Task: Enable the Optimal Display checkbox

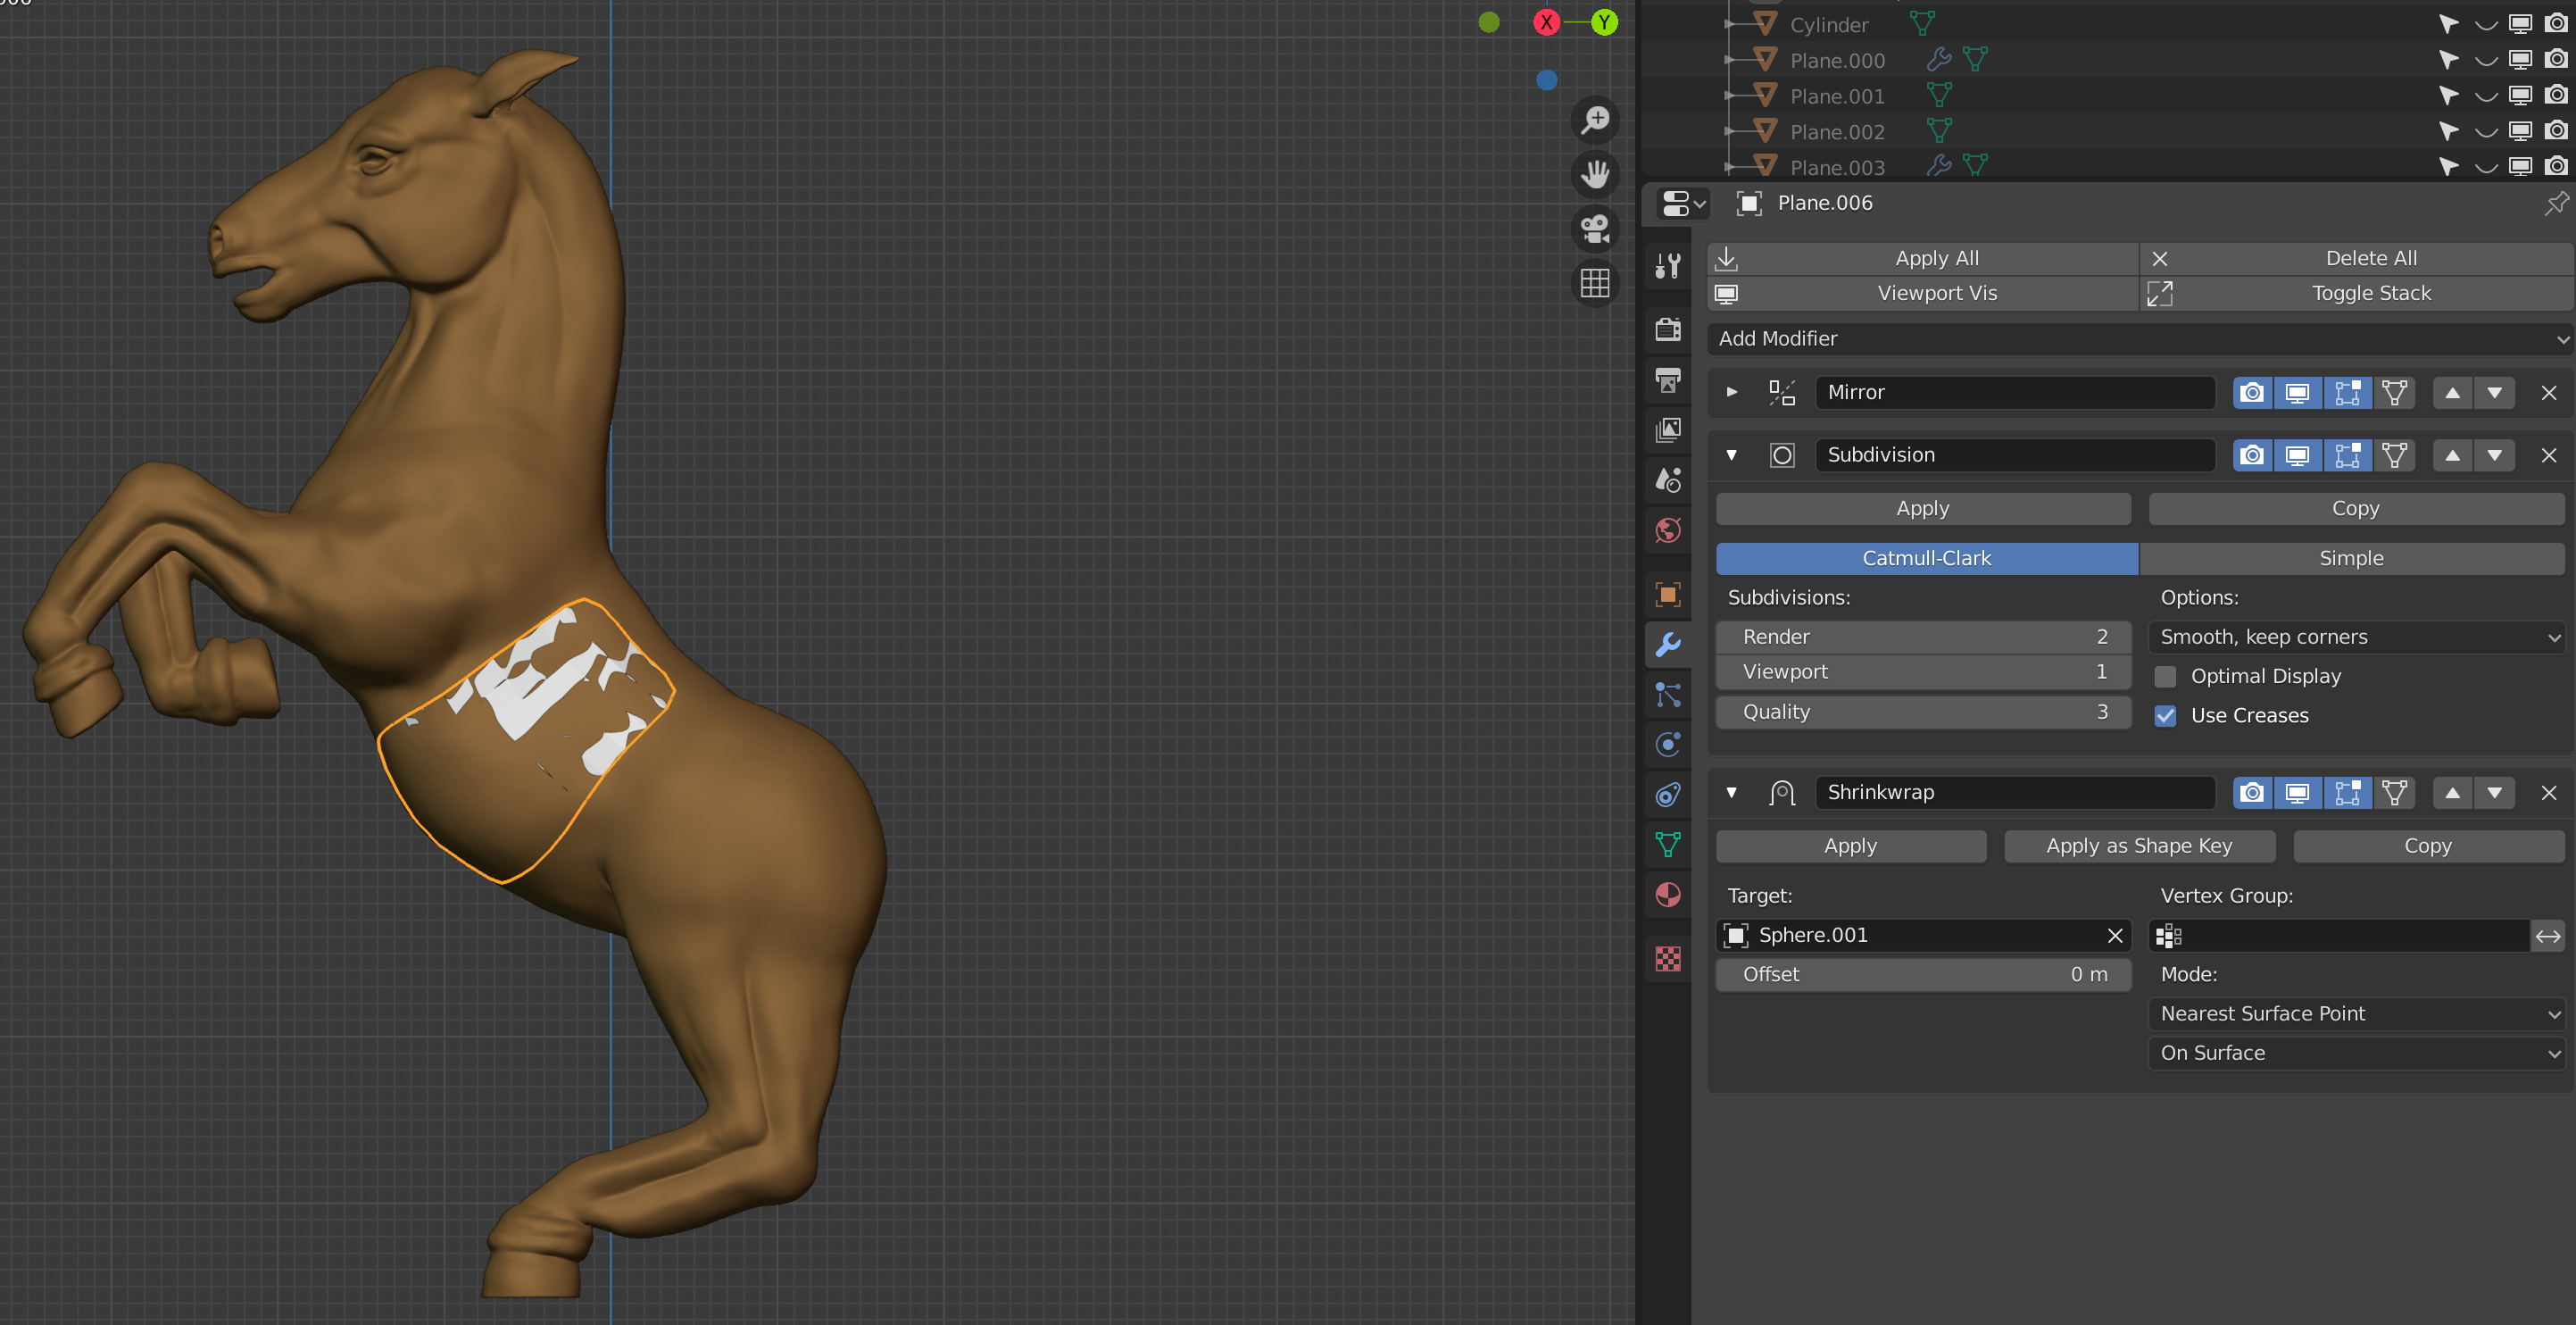Action: (x=2165, y=677)
